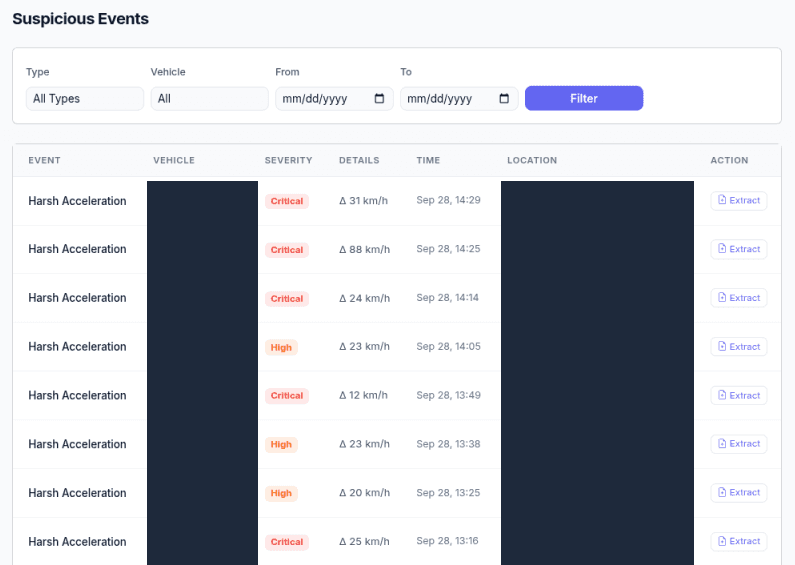Click the High badge for Δ 20 km/h
795x565 pixels.
coord(281,493)
